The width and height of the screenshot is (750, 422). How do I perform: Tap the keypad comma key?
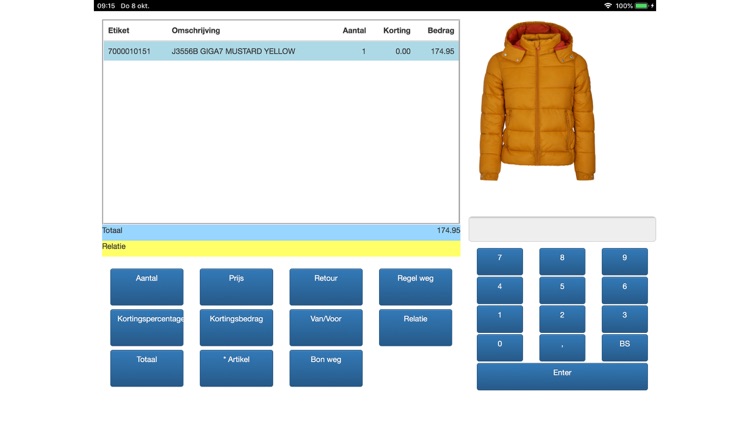(x=562, y=347)
